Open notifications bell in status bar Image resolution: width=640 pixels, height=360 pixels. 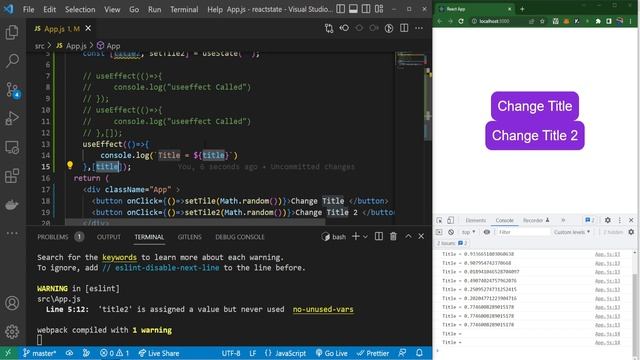[x=419, y=353]
